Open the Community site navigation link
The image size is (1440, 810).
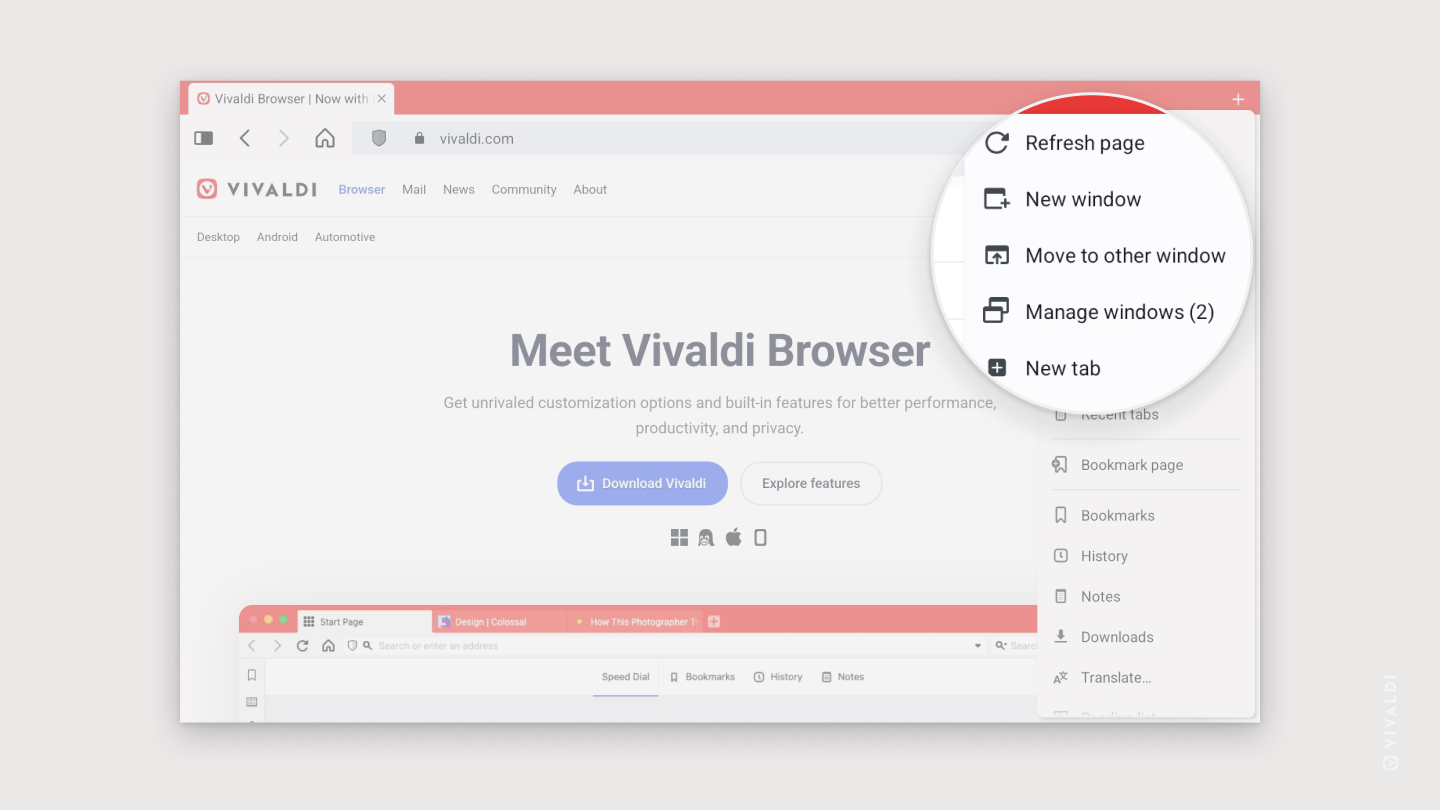tap(524, 189)
